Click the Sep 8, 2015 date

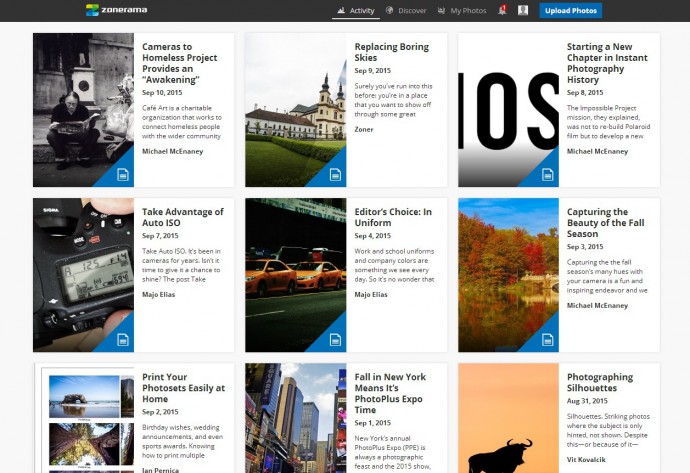[x=585, y=92]
